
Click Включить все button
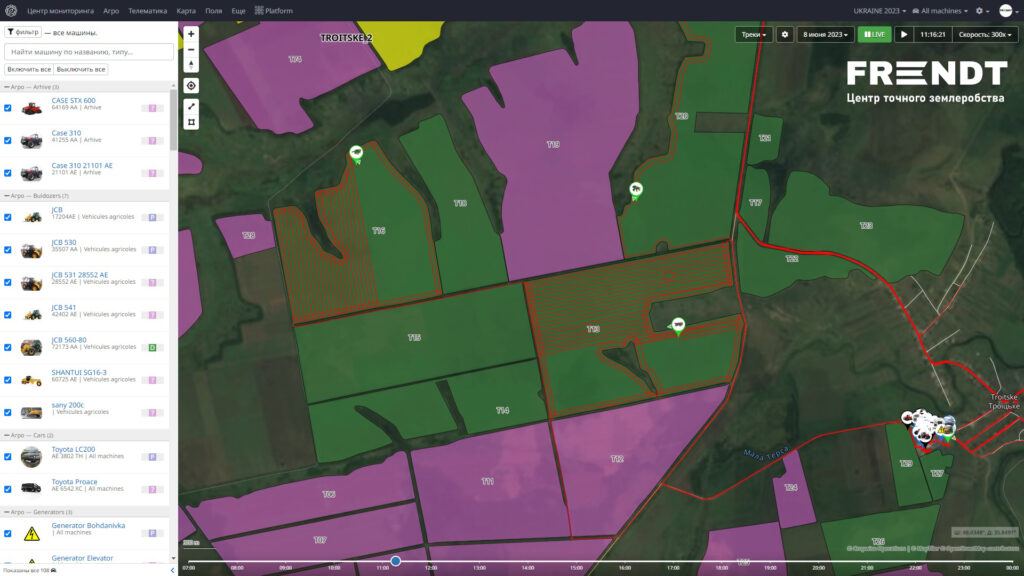tap(29, 69)
